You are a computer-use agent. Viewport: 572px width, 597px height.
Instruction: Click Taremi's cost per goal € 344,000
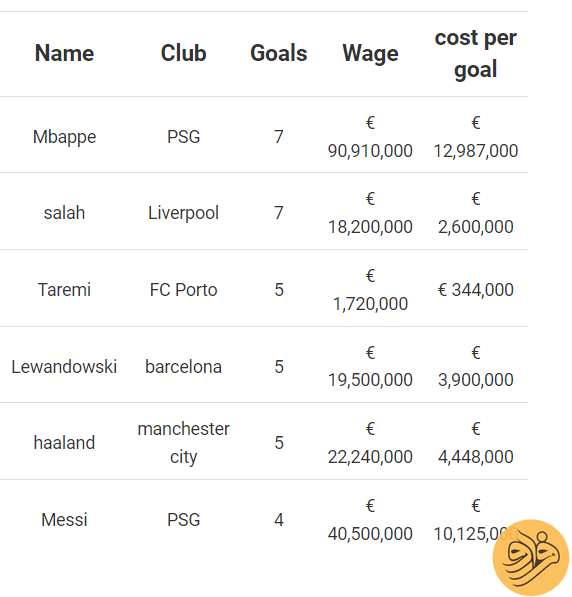[x=476, y=290]
